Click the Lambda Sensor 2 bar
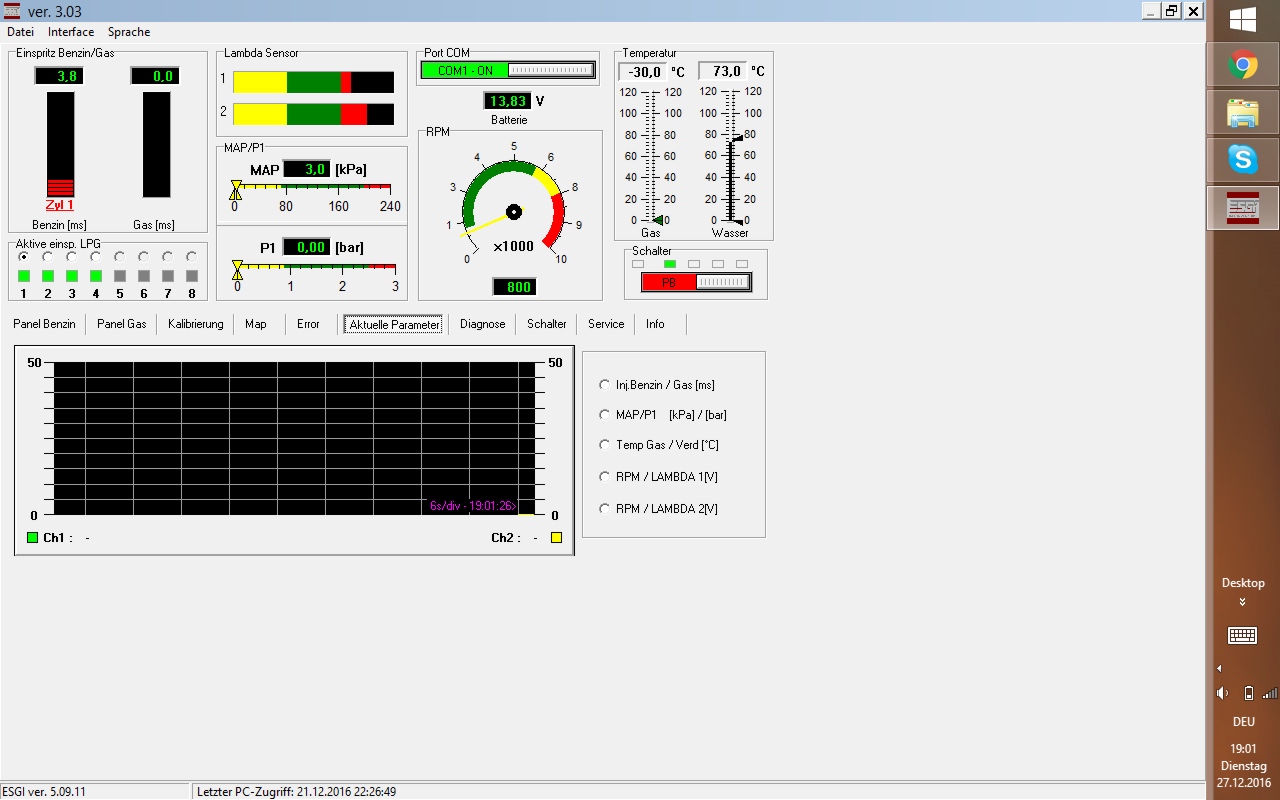 [x=313, y=114]
